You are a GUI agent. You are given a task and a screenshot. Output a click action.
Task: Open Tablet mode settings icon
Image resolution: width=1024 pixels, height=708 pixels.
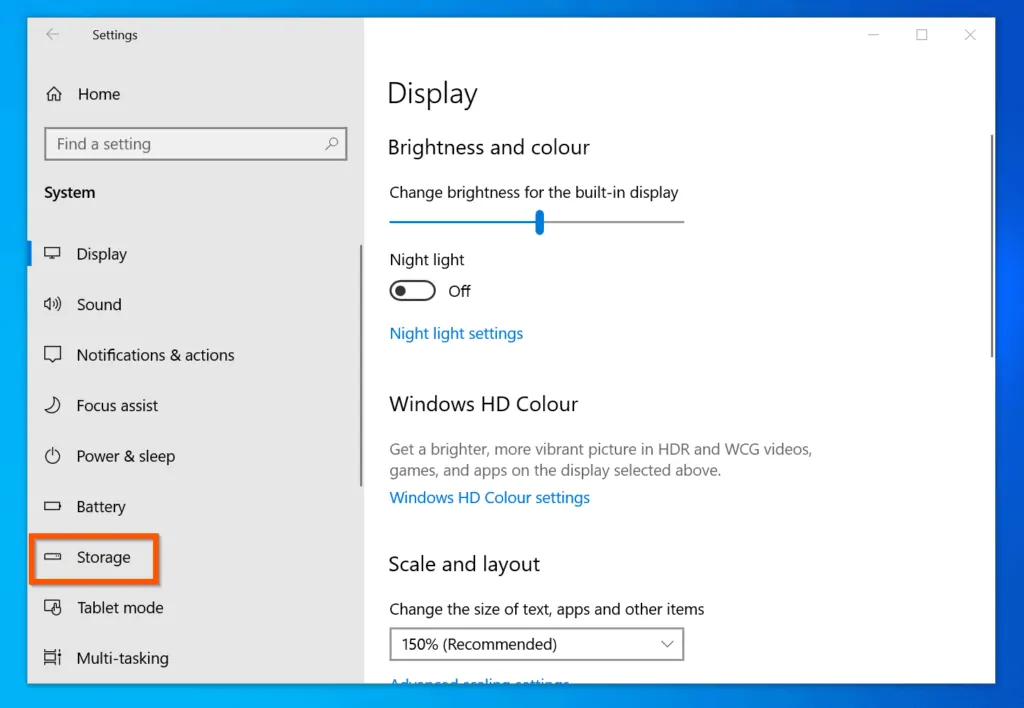coord(52,608)
